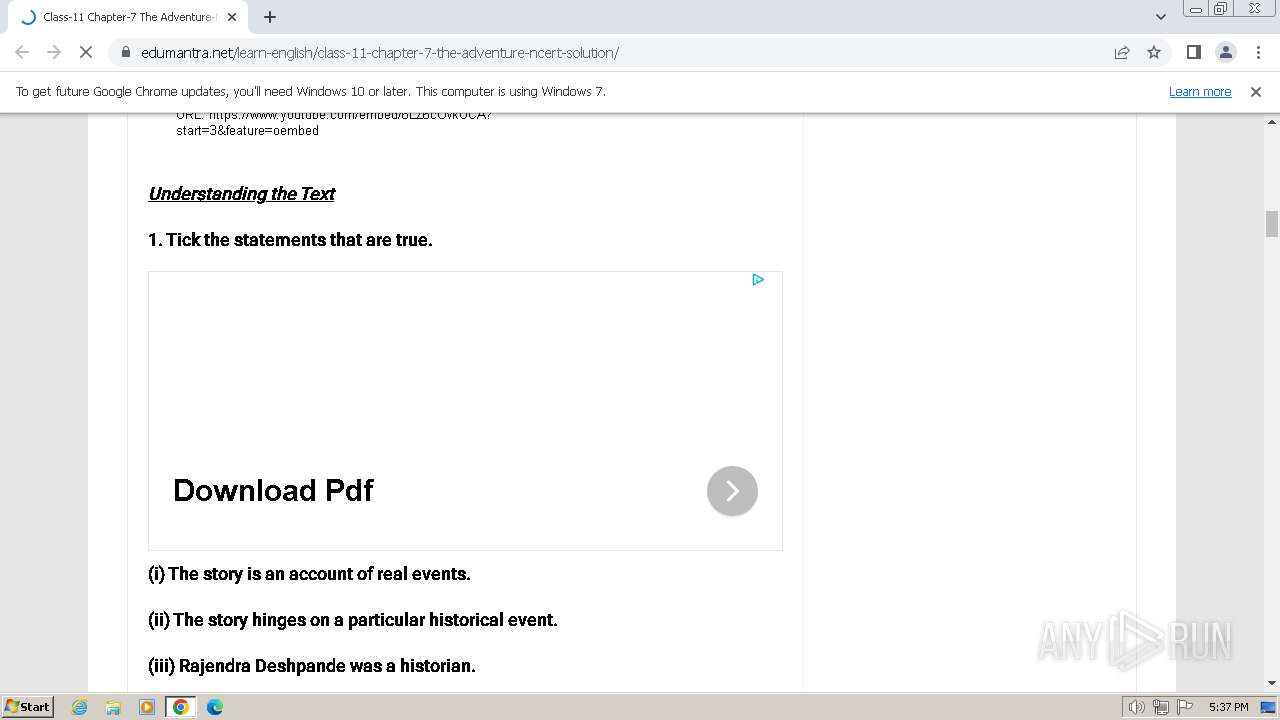Viewport: 1280px width, 720px height.
Task: Stop loading the page
Action: coord(85,52)
